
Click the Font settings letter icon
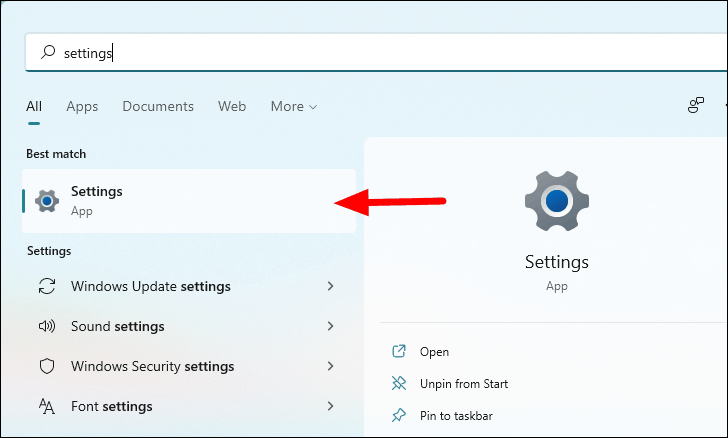pos(46,406)
